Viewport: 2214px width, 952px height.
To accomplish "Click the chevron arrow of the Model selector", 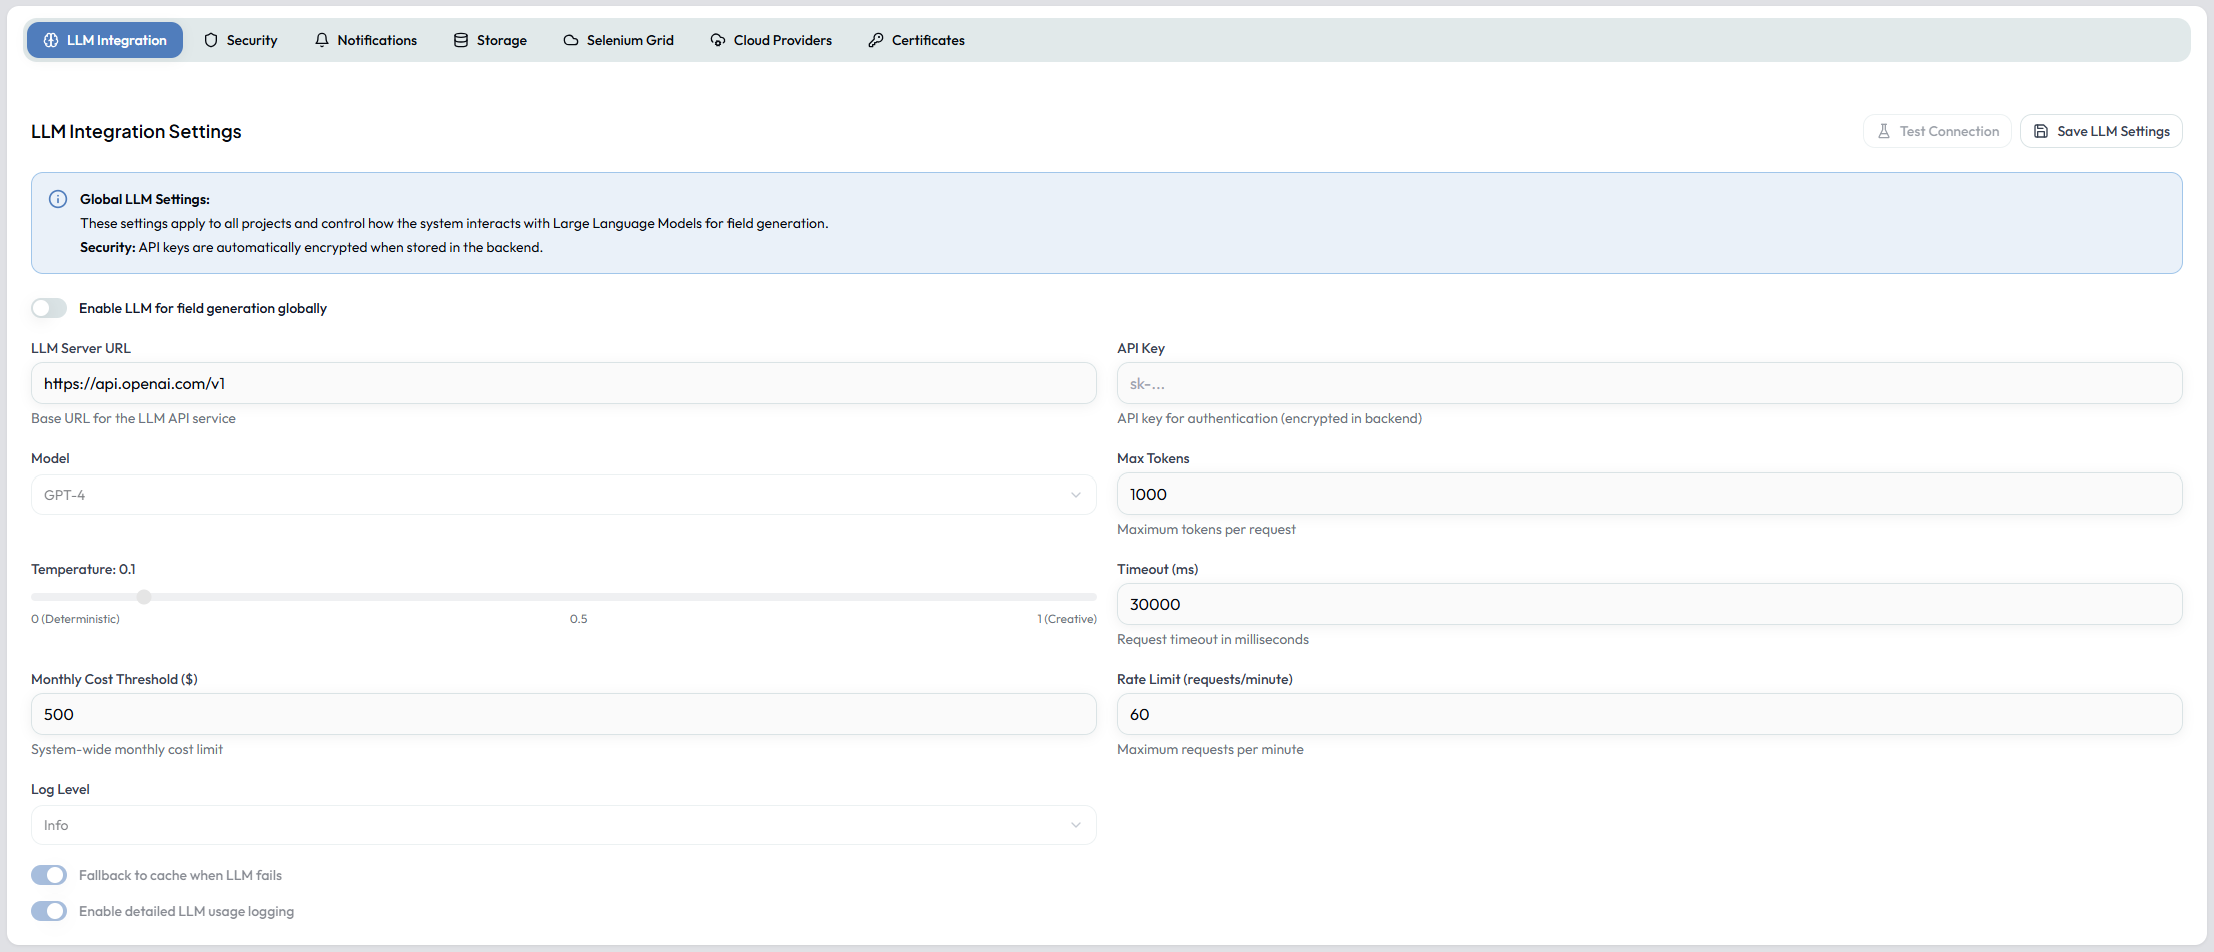I will tap(1076, 495).
